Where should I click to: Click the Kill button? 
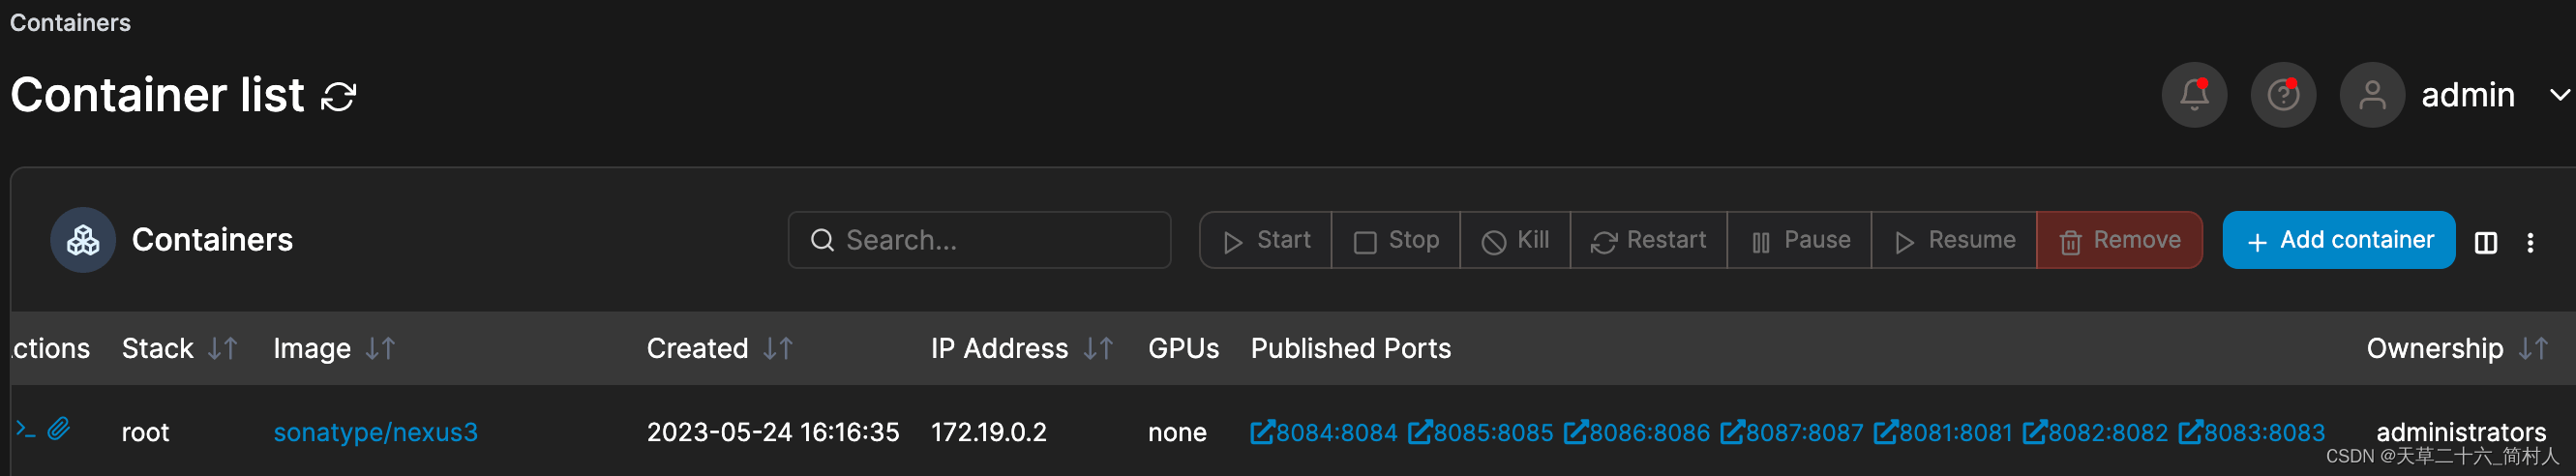tap(1515, 240)
